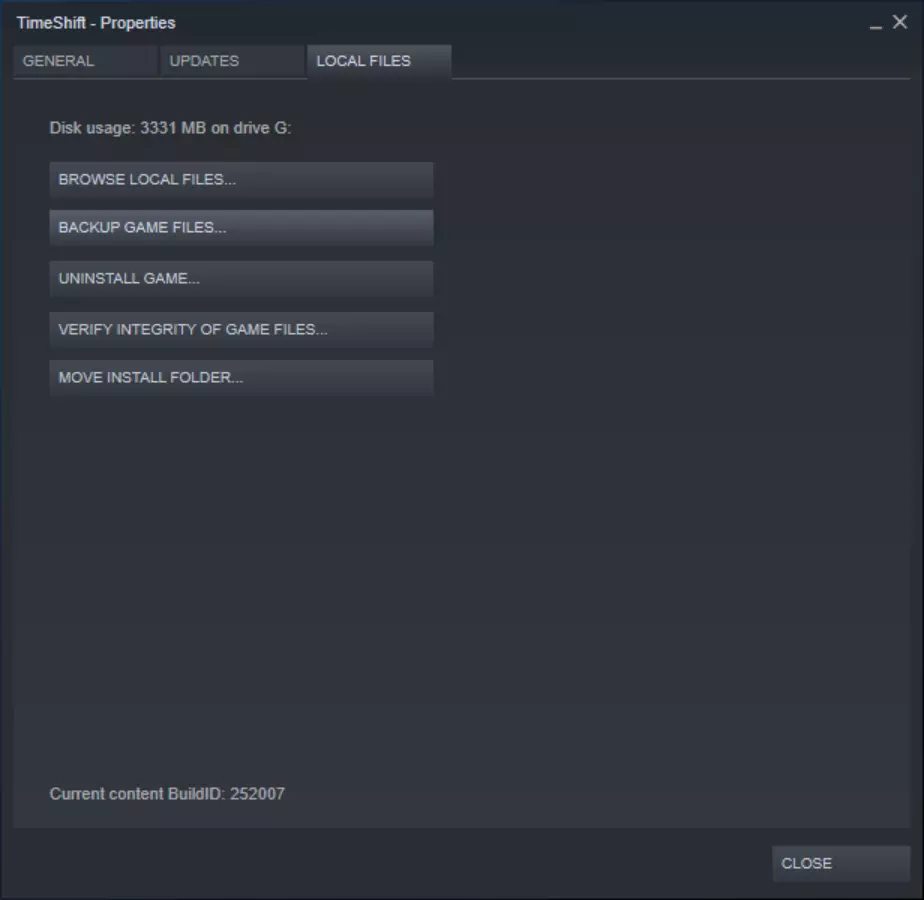Select the LOCAL FILES tab
Screen dimensions: 924x900
point(379,61)
